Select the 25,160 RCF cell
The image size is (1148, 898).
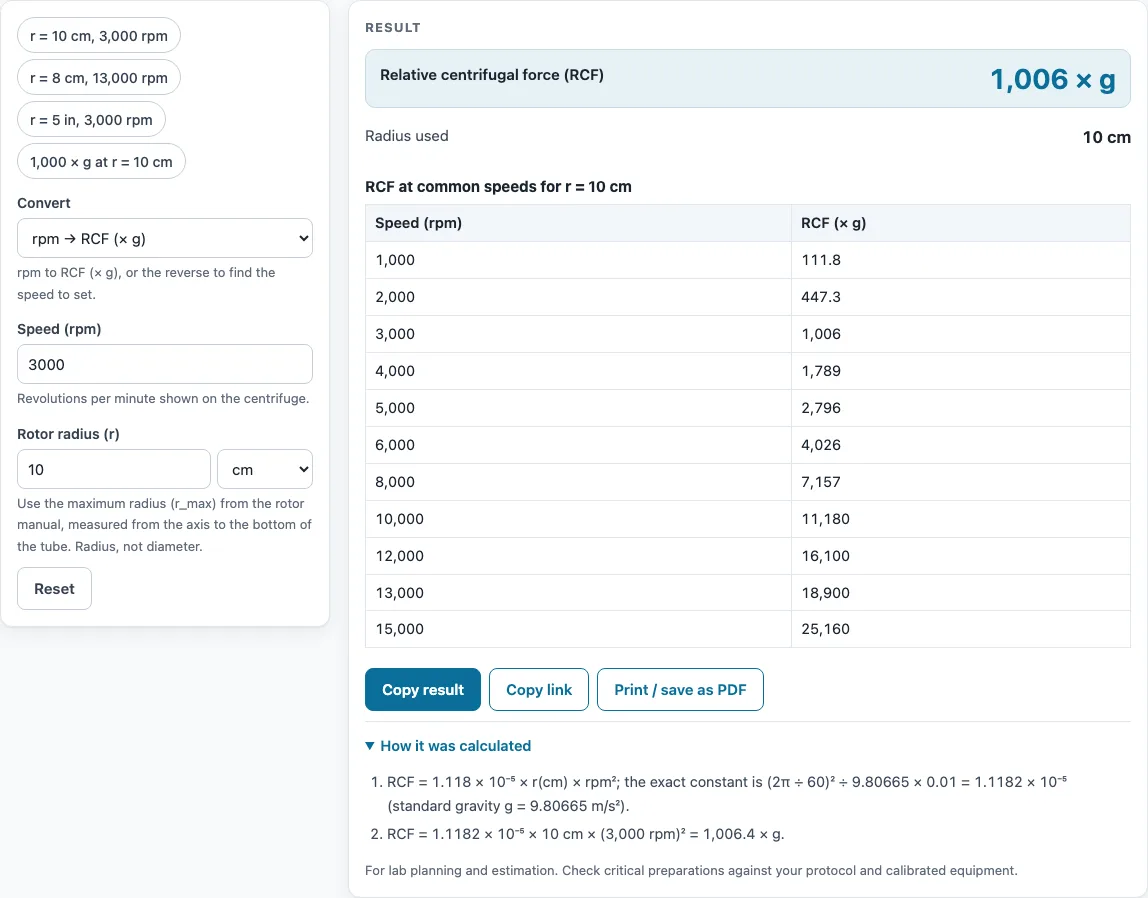(x=961, y=629)
